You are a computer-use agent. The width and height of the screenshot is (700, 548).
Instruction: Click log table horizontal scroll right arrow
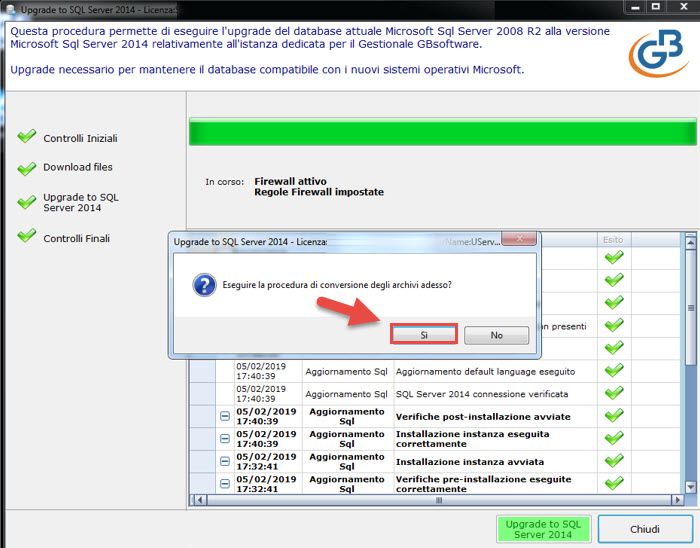pyautogui.click(x=678, y=500)
